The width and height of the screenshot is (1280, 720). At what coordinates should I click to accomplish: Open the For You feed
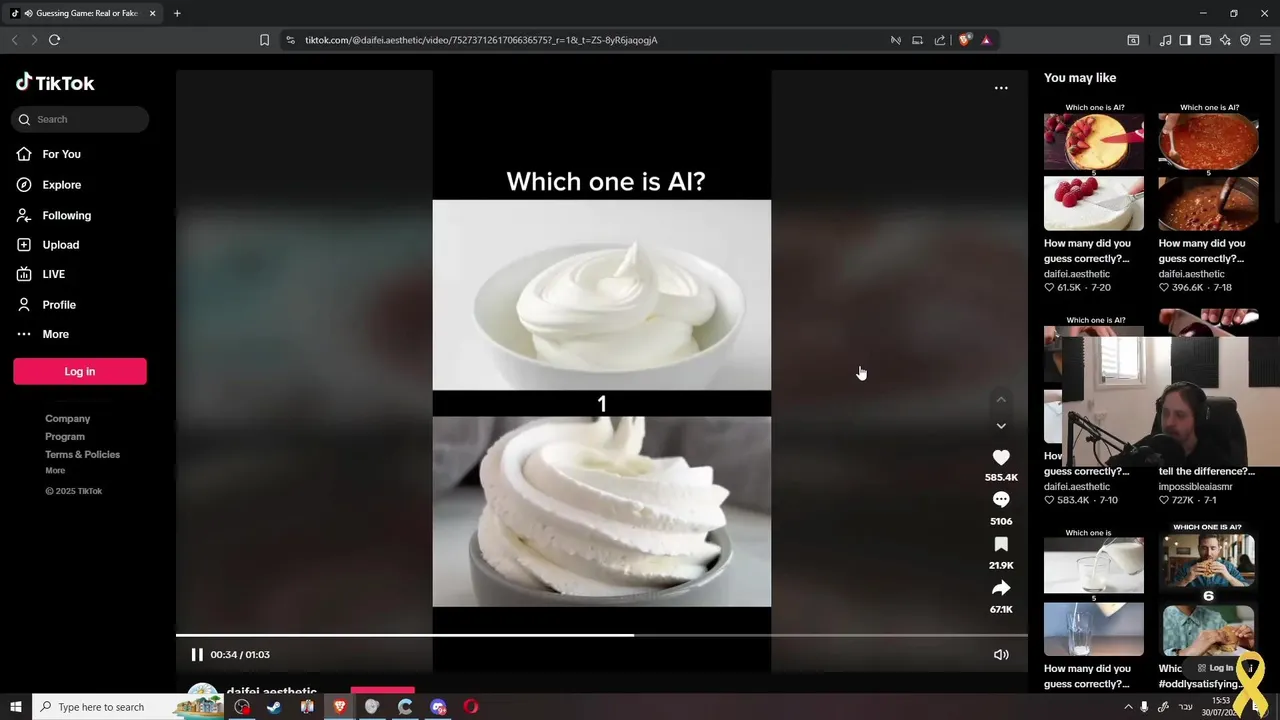click(x=61, y=154)
